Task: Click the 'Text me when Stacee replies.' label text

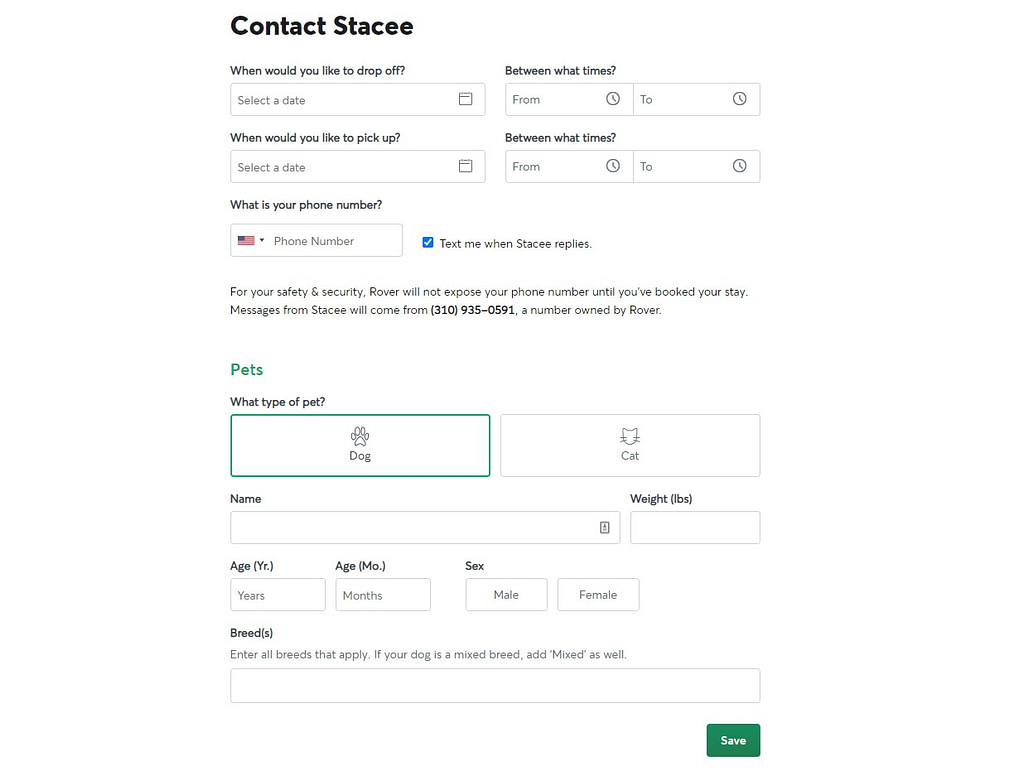Action: [515, 244]
